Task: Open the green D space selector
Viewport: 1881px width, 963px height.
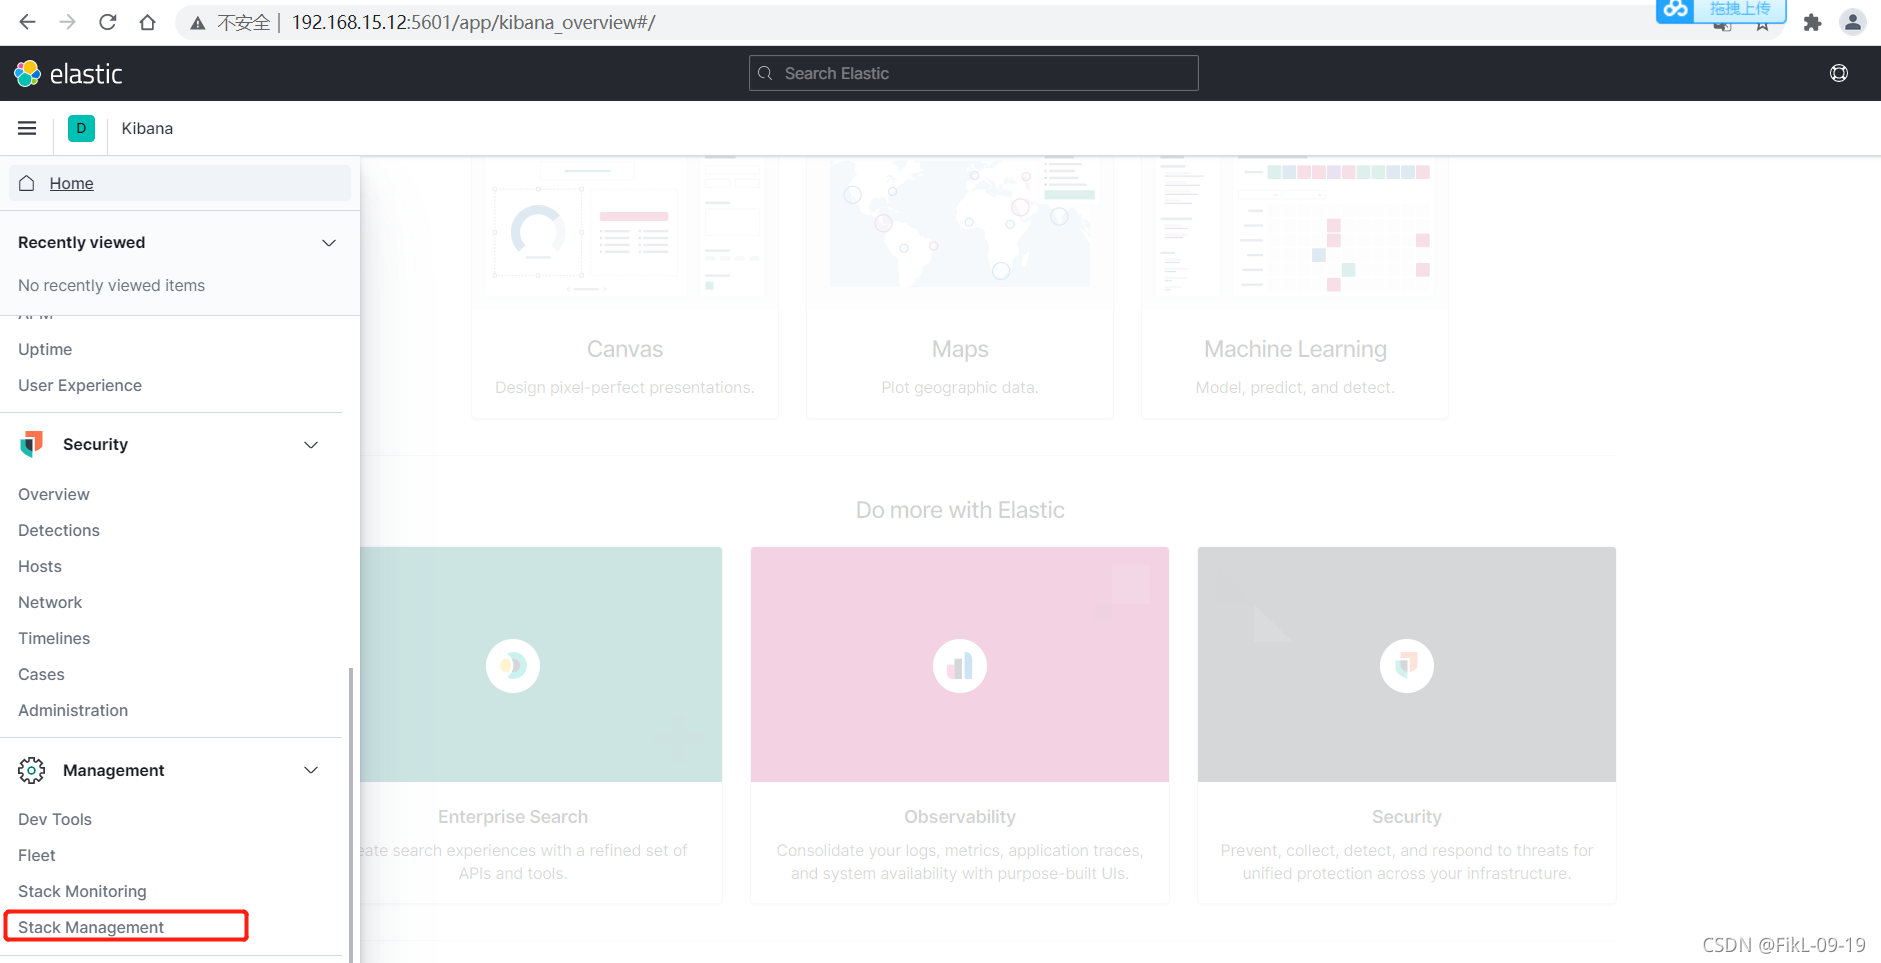Action: (81, 128)
